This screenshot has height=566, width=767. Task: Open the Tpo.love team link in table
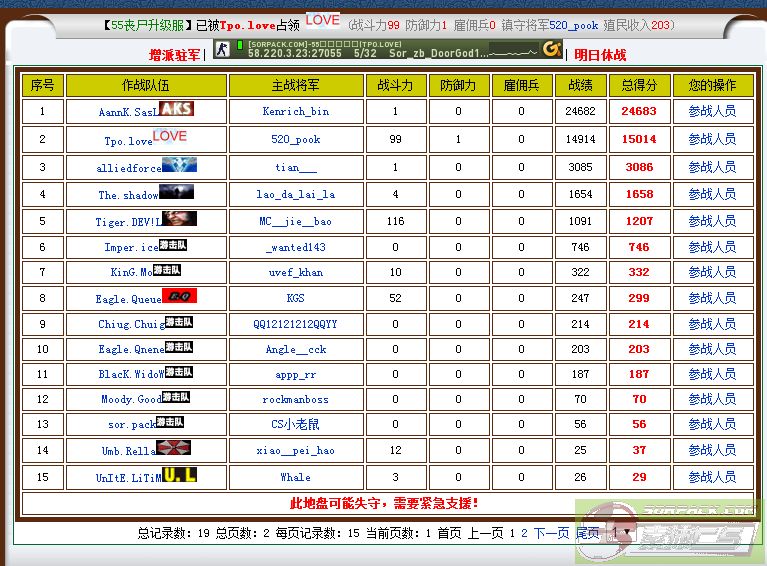click(x=128, y=141)
